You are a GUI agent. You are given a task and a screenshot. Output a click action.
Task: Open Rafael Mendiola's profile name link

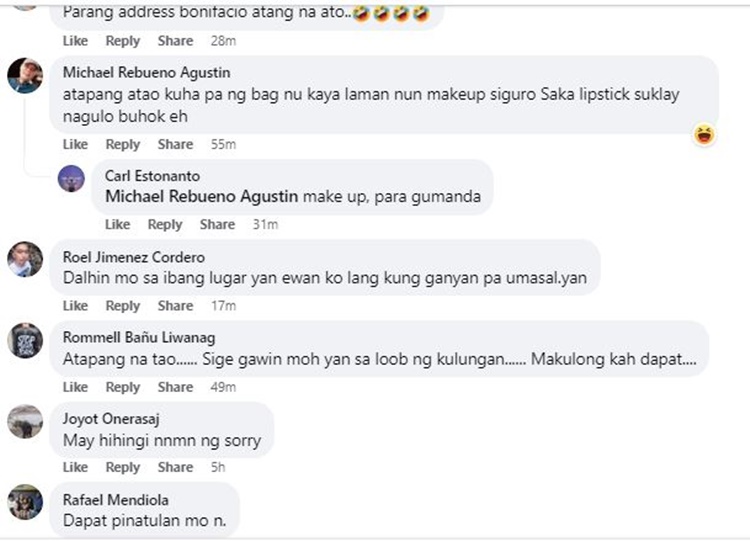(x=115, y=500)
